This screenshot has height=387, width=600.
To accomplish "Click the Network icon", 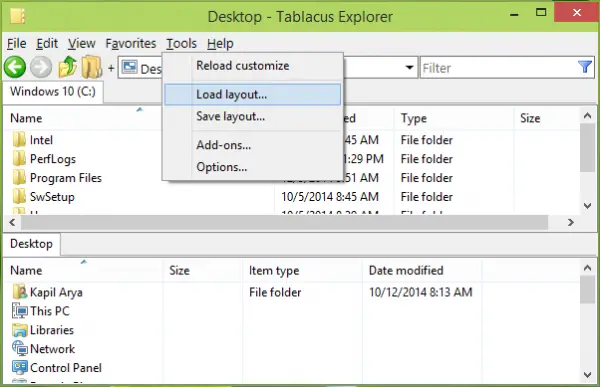I will click(20, 349).
